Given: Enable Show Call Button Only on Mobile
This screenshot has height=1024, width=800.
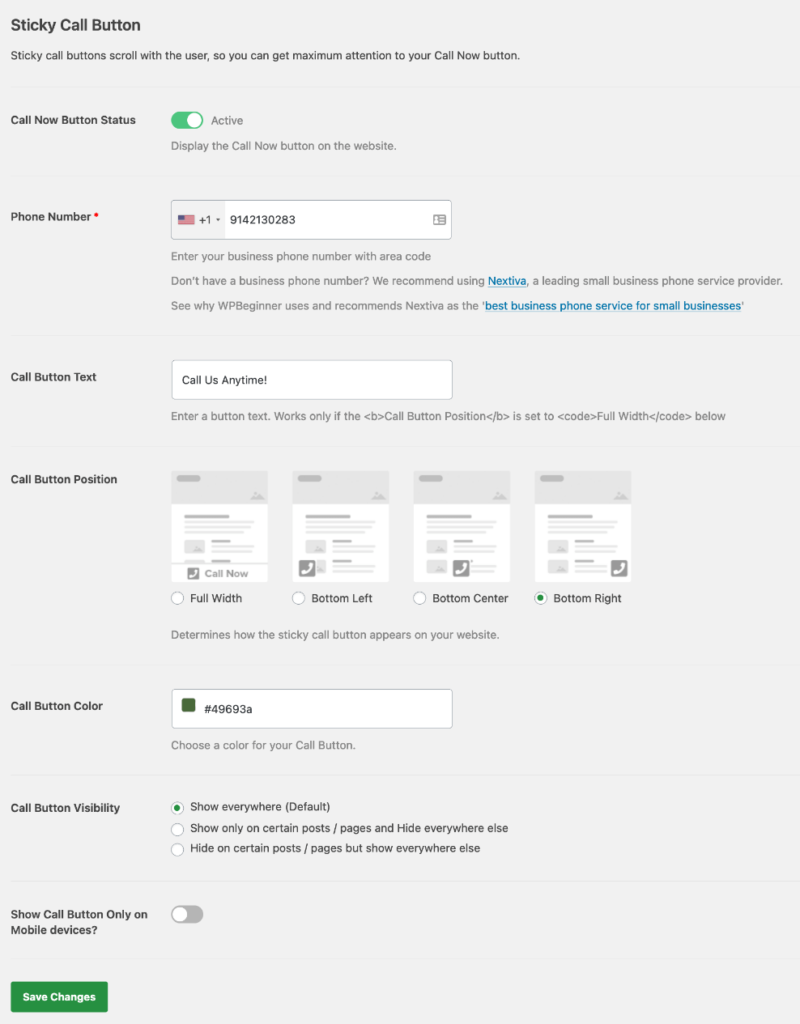Looking at the screenshot, I should (187, 914).
